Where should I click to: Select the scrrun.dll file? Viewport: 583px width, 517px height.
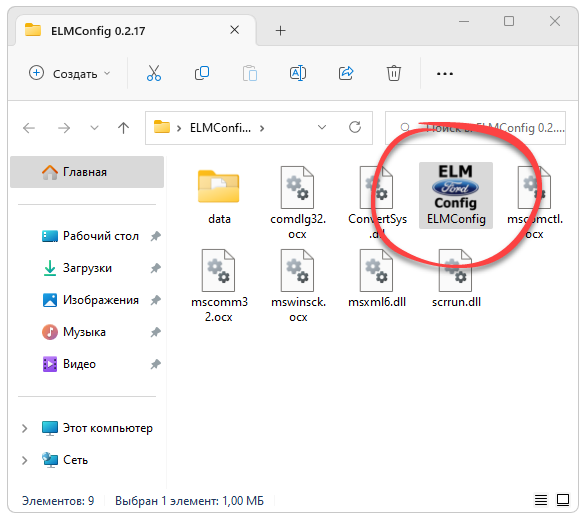point(456,279)
